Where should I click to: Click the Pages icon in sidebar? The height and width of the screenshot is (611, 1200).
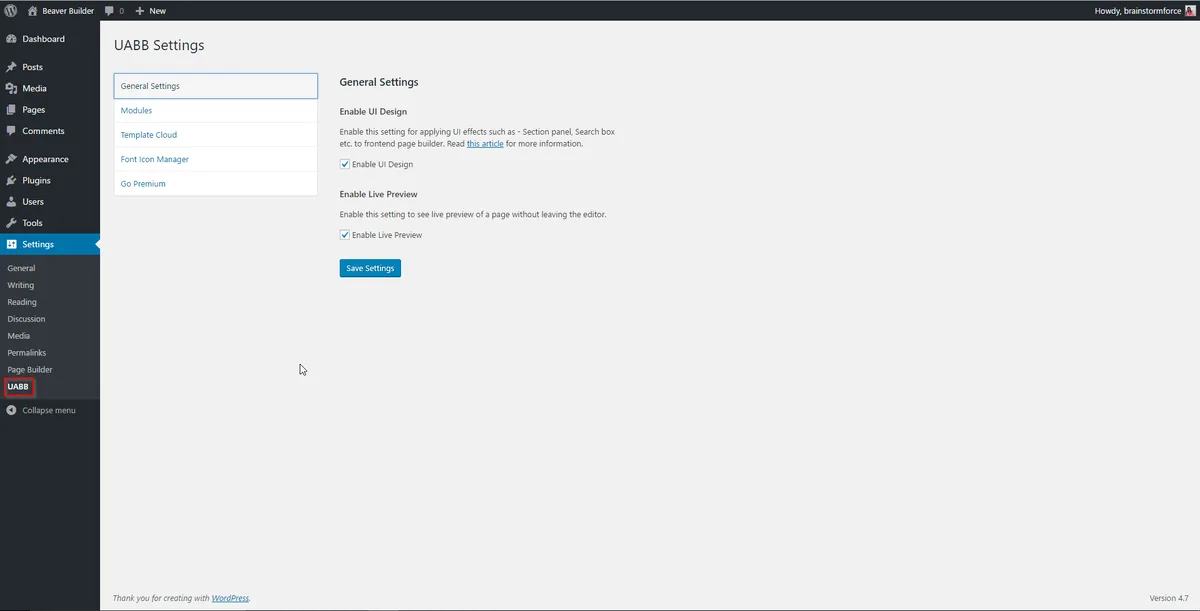11,110
